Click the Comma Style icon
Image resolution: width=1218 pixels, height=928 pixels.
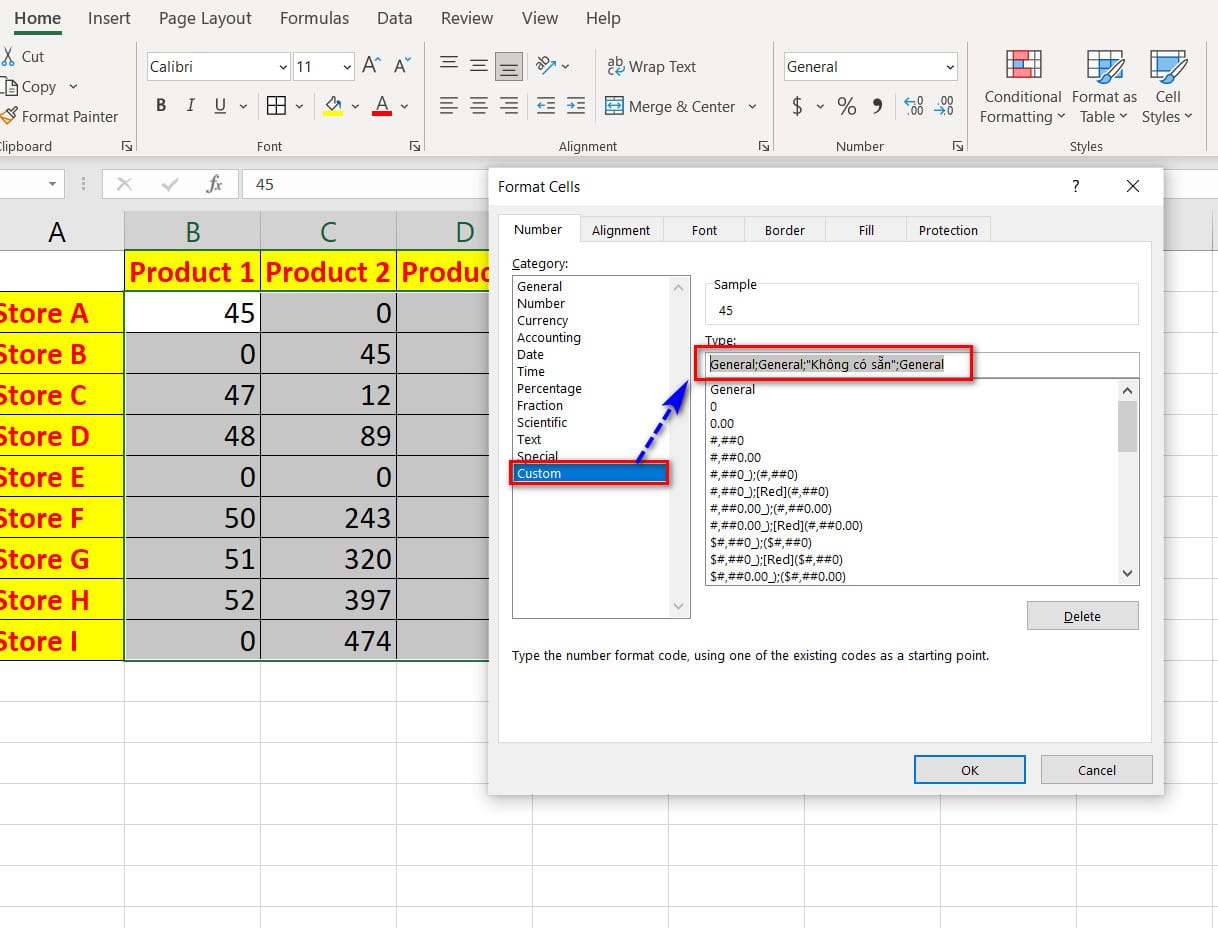(x=878, y=106)
